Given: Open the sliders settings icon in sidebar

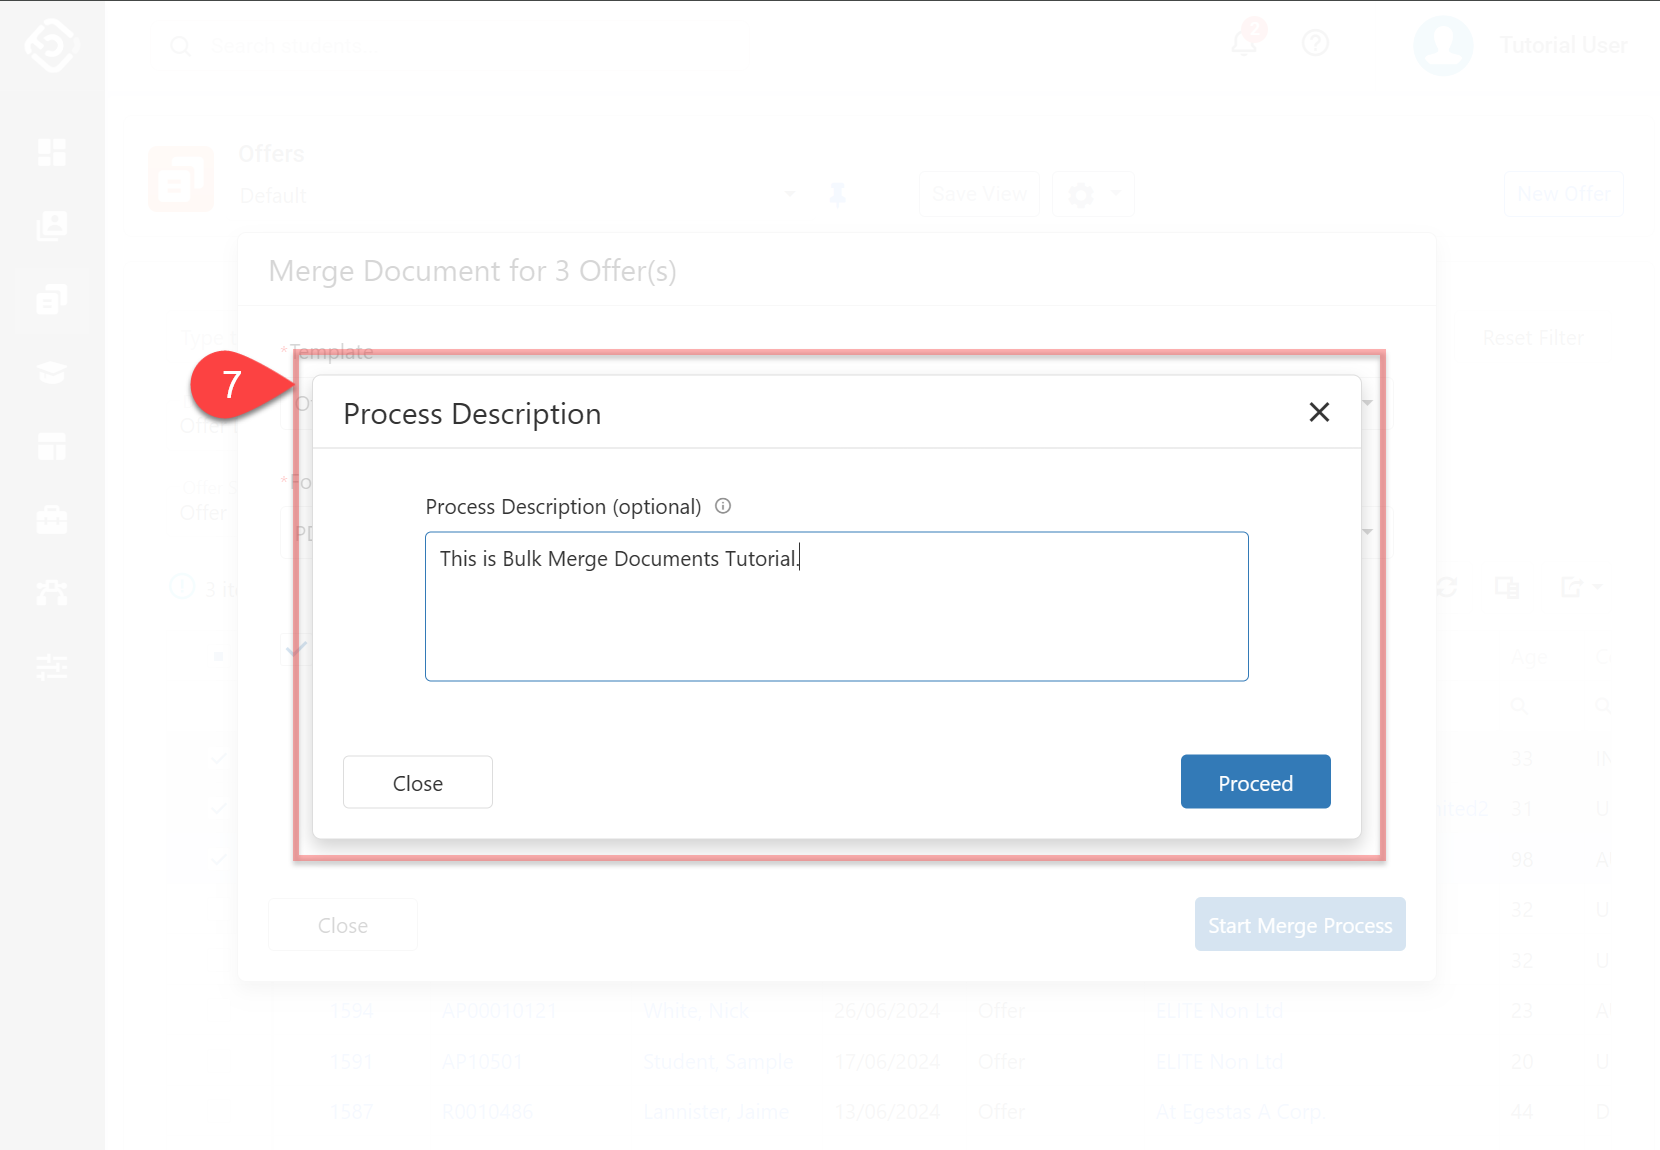Looking at the screenshot, I should point(52,666).
